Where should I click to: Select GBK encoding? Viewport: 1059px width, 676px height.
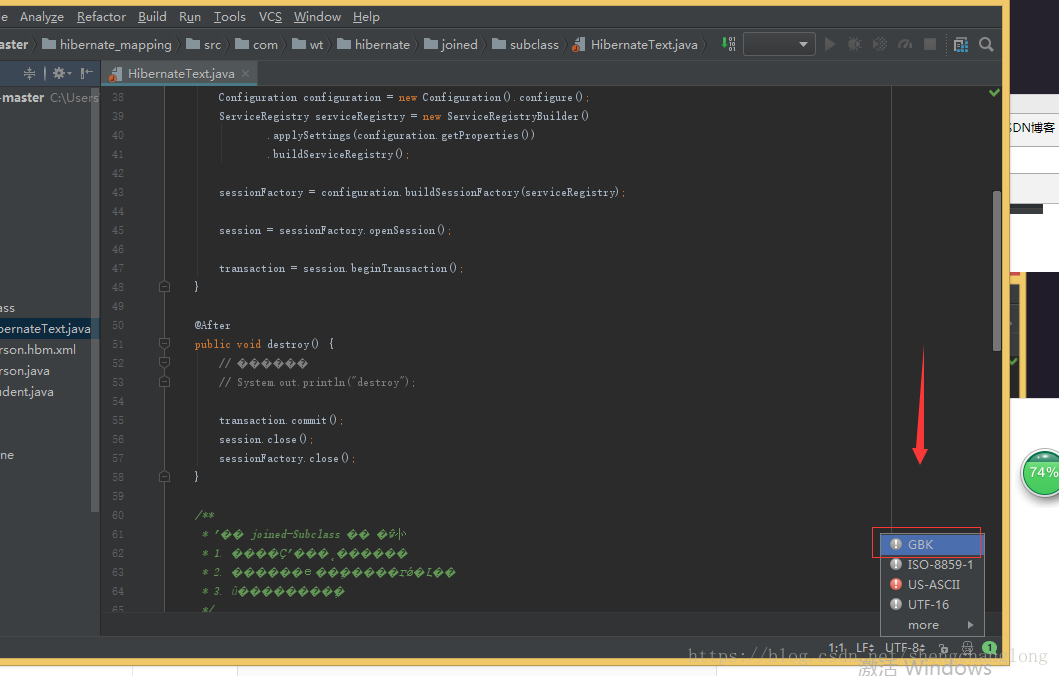click(x=932, y=544)
